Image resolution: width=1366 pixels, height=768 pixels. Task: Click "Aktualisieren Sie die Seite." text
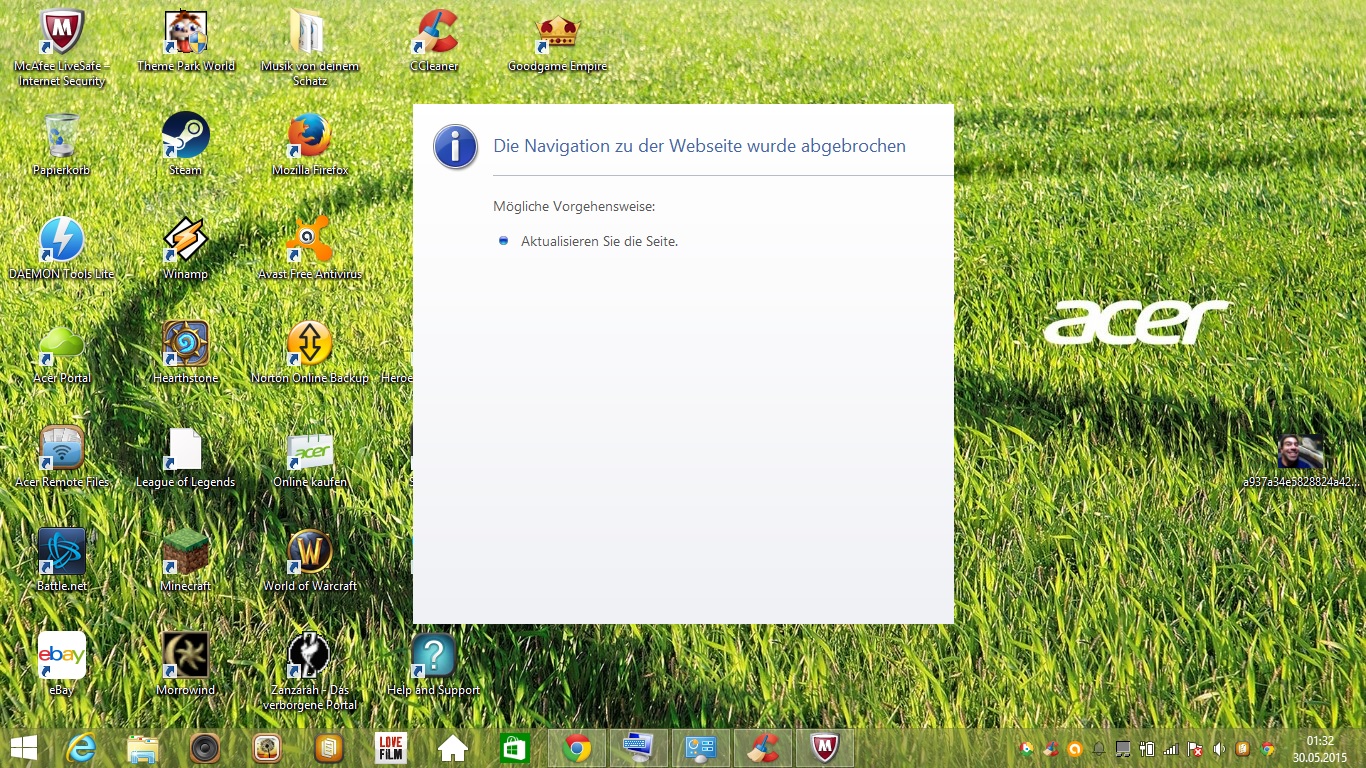[599, 241]
